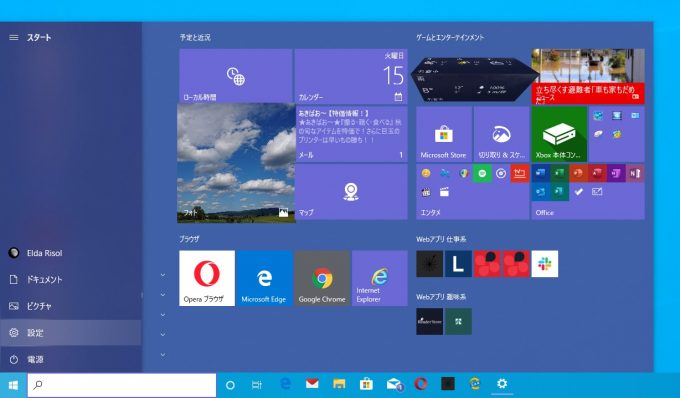680x398 pixels.
Task: Open the dark Reader Store web app tile
Action: click(x=430, y=321)
